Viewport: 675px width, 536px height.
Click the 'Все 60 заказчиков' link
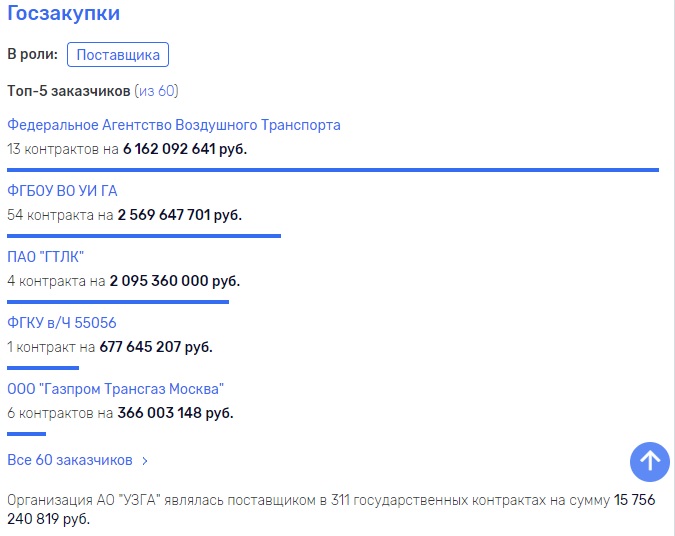coord(70,460)
